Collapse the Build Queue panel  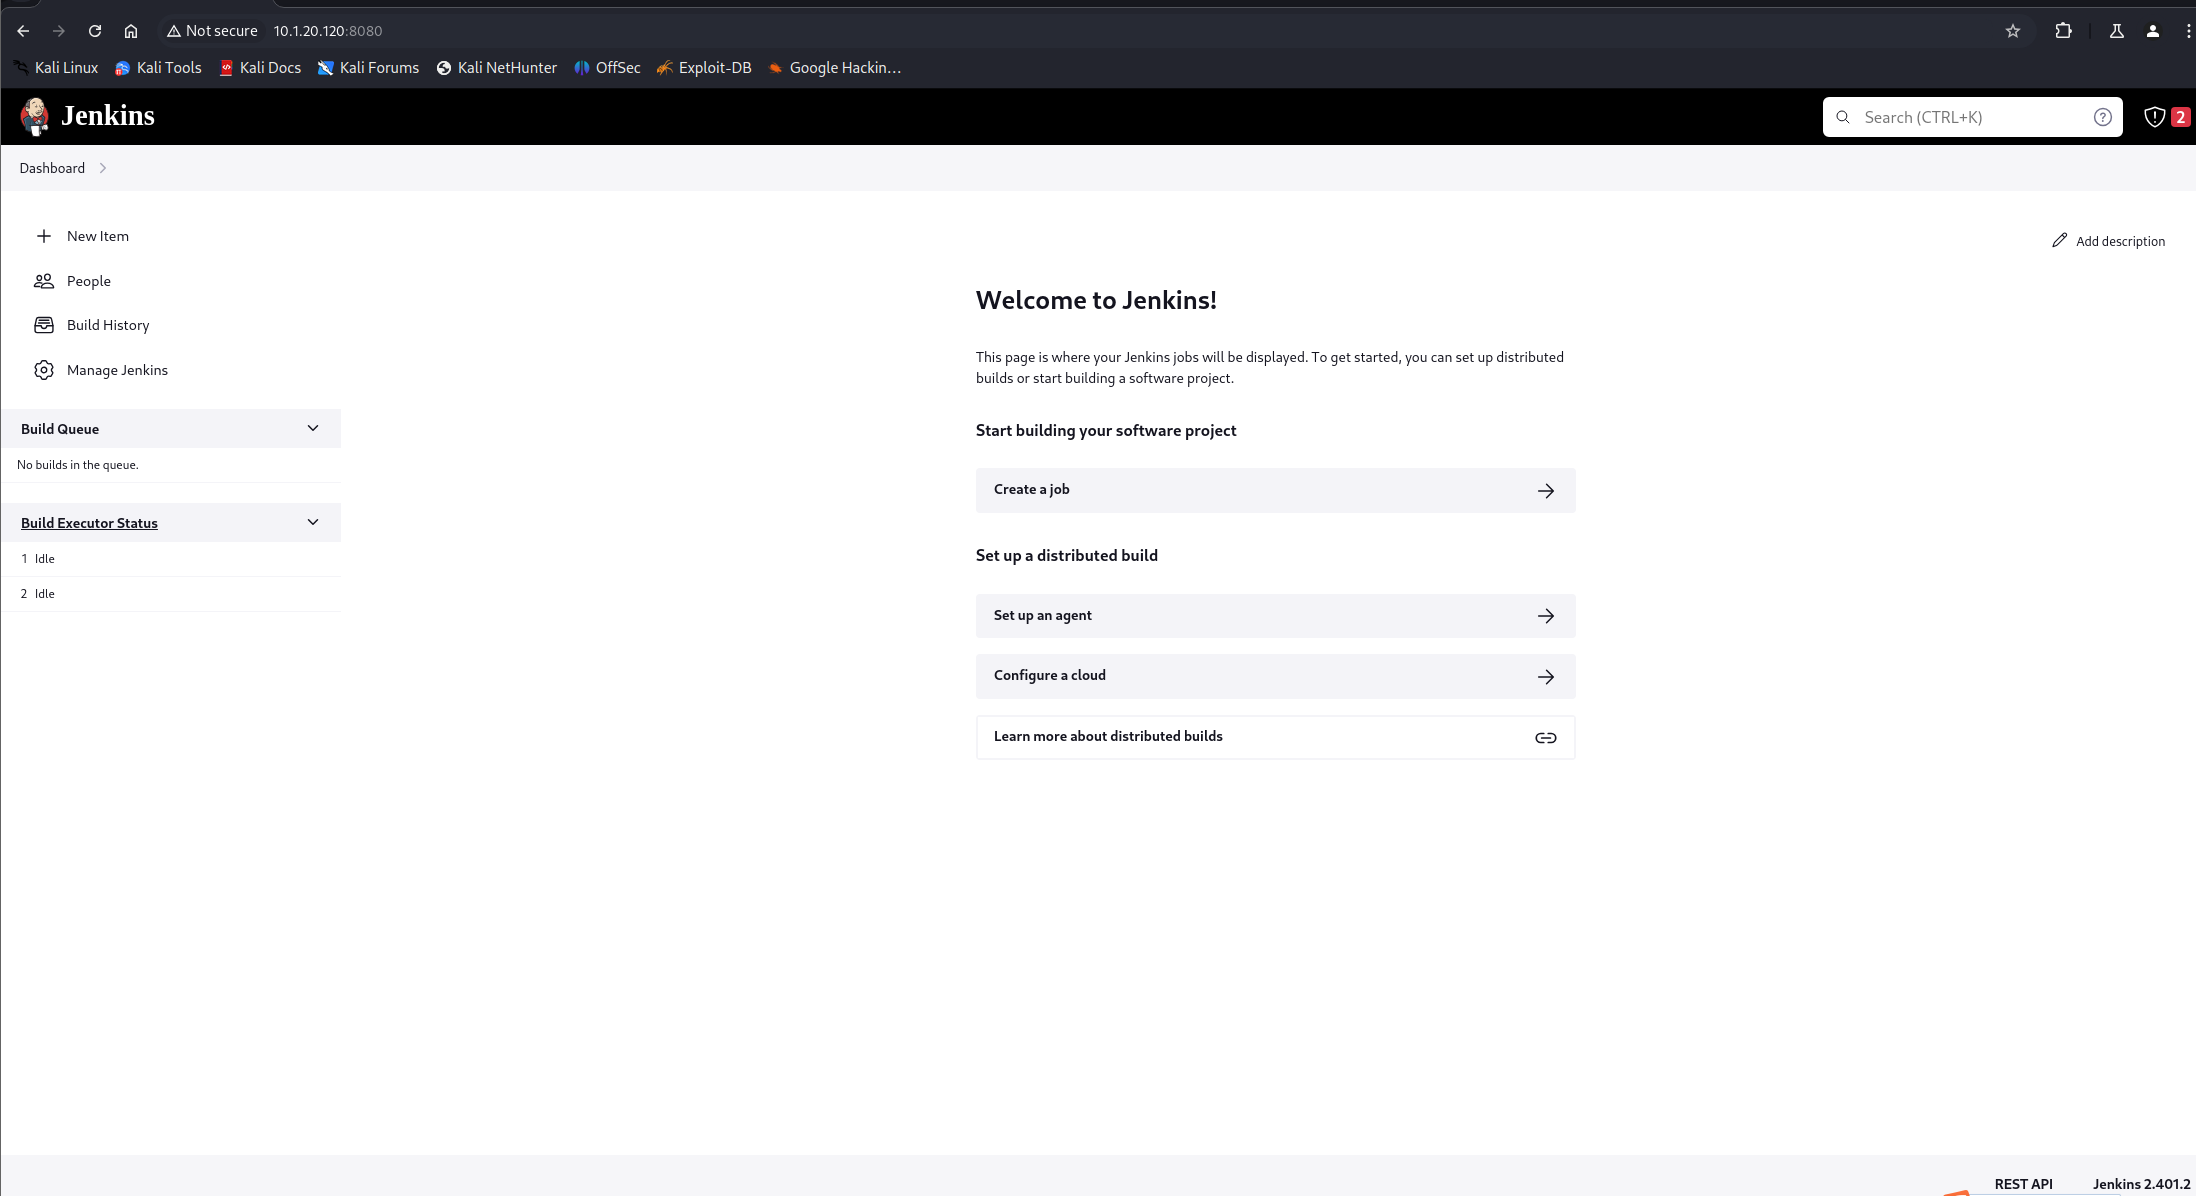pyautogui.click(x=313, y=428)
